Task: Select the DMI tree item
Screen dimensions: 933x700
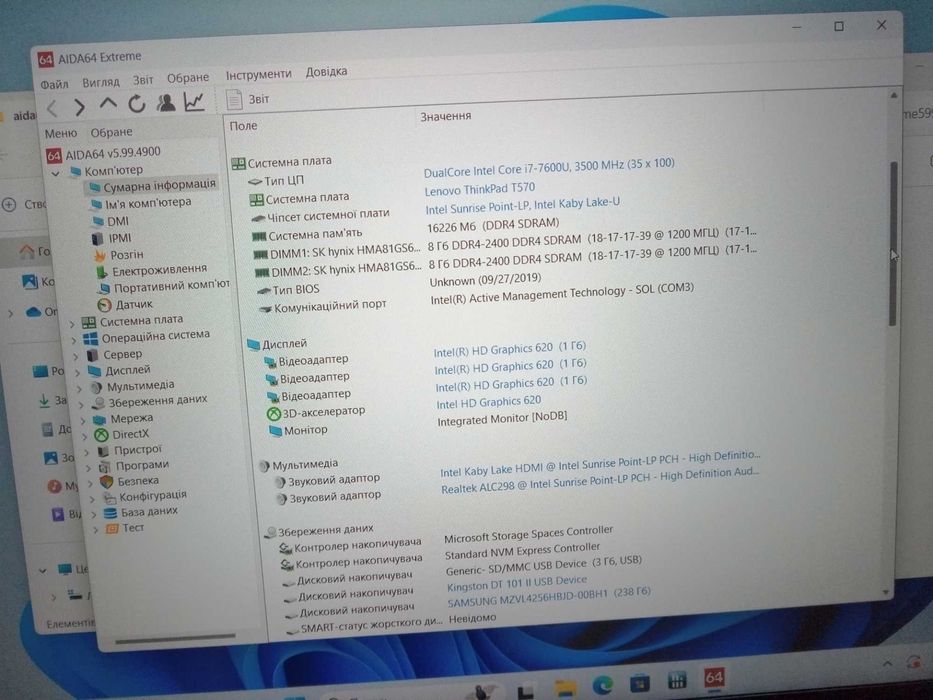Action: tap(111, 221)
